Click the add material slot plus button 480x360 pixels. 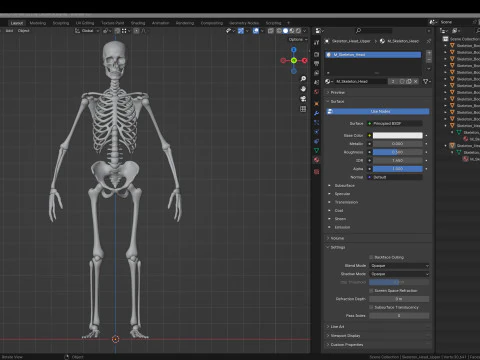[429, 53]
